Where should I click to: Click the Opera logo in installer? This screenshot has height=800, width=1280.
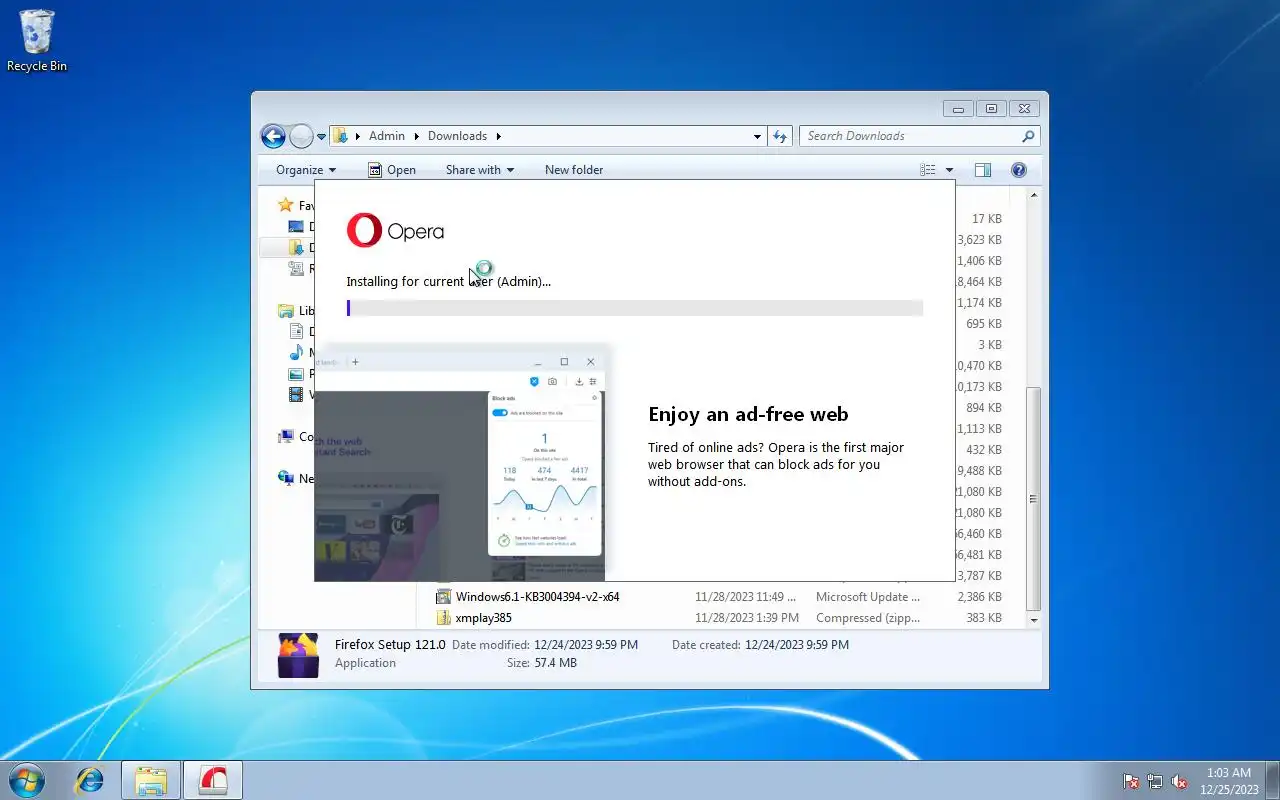395,231
